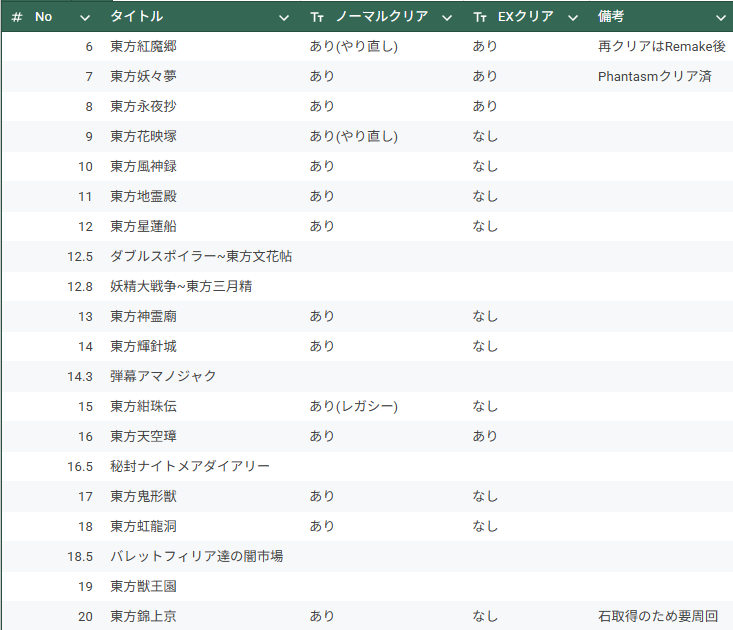Image resolution: width=733 pixels, height=630 pixels.
Task: Select the Phantasmクリア済 note cell
Action: point(654,76)
